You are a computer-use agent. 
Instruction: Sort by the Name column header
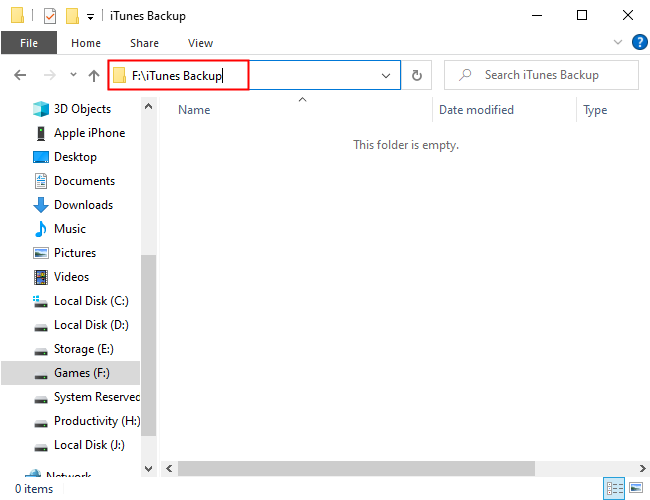point(194,110)
